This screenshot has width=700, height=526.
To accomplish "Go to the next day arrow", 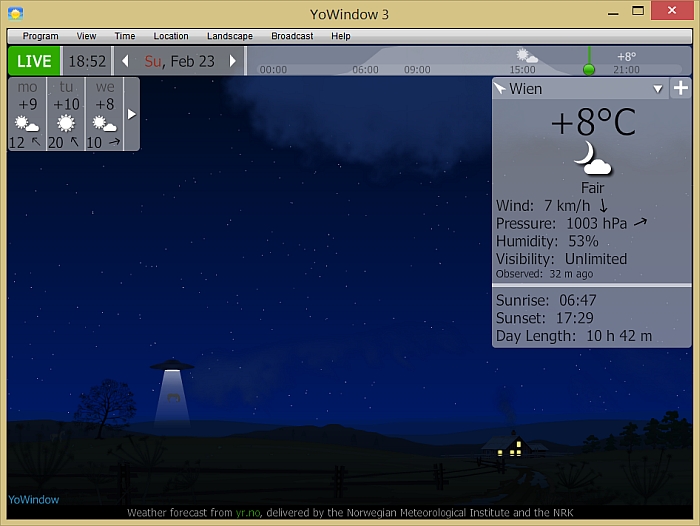I will tap(232, 61).
